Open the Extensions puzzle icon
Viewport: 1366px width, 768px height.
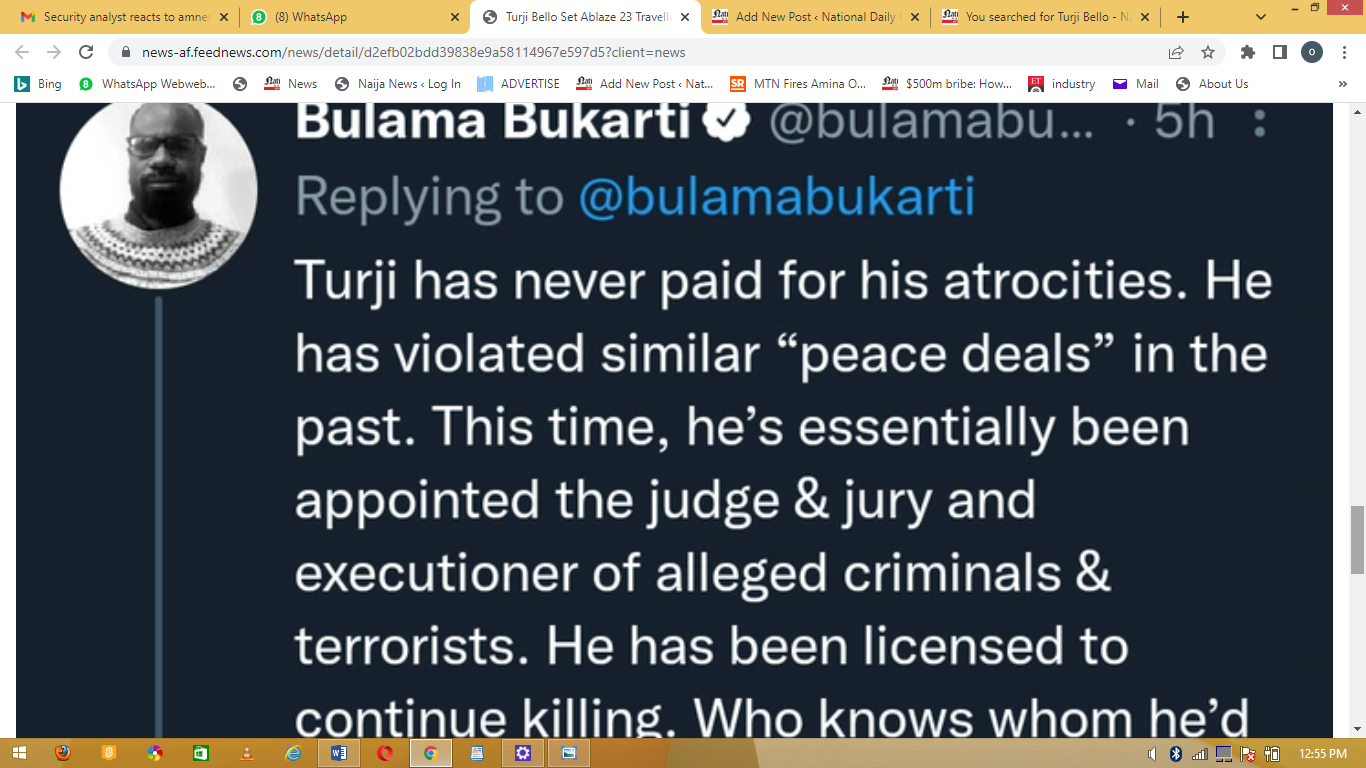tap(1247, 52)
